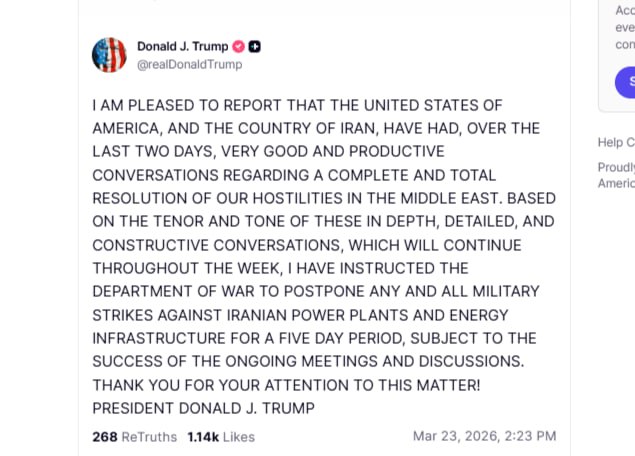Open the Donald J. Trump display name link
Screen dimensions: 635x456
[x=182, y=46]
